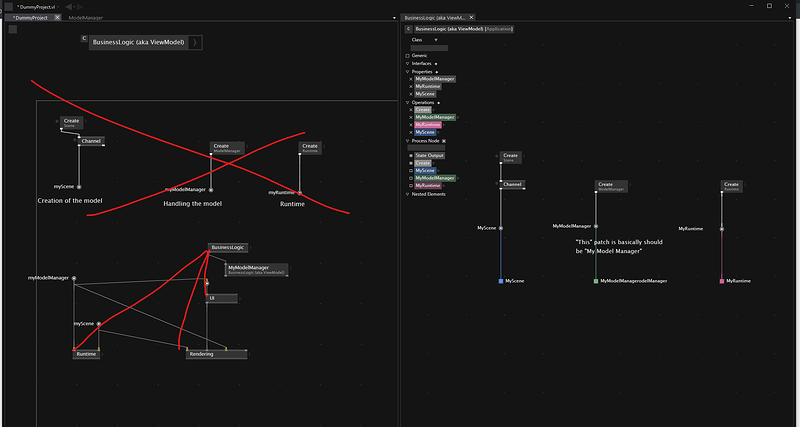Switch to the ModelManager tab

[85, 18]
